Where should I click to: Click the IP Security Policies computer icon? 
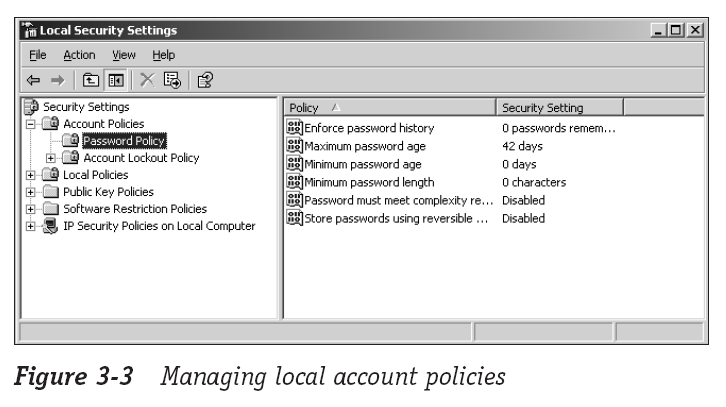tap(50, 226)
